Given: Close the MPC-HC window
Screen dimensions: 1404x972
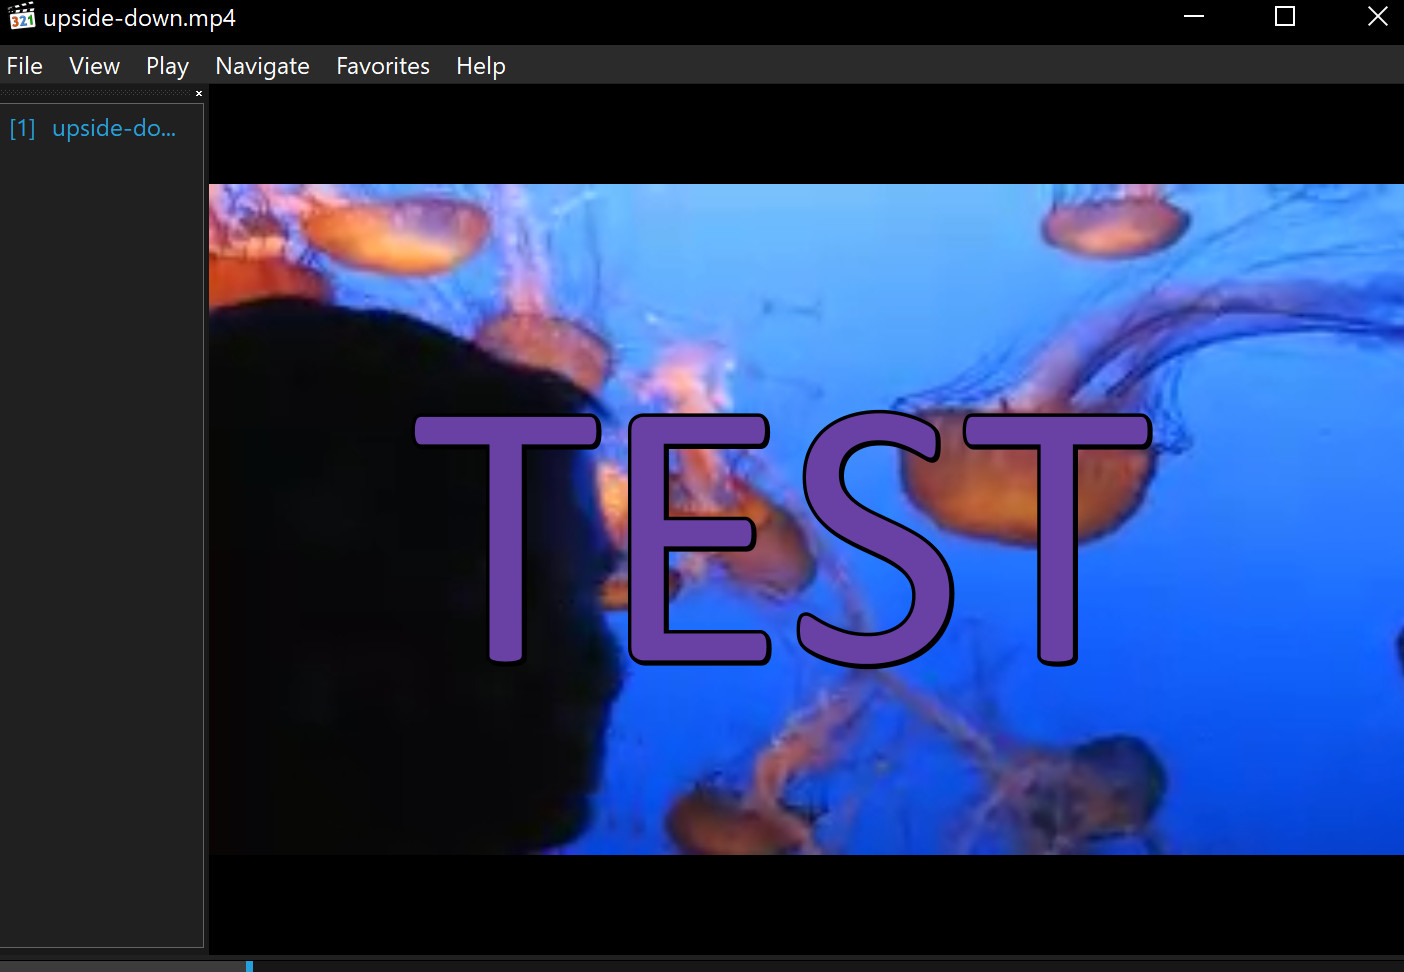Looking at the screenshot, I should point(1378,16).
